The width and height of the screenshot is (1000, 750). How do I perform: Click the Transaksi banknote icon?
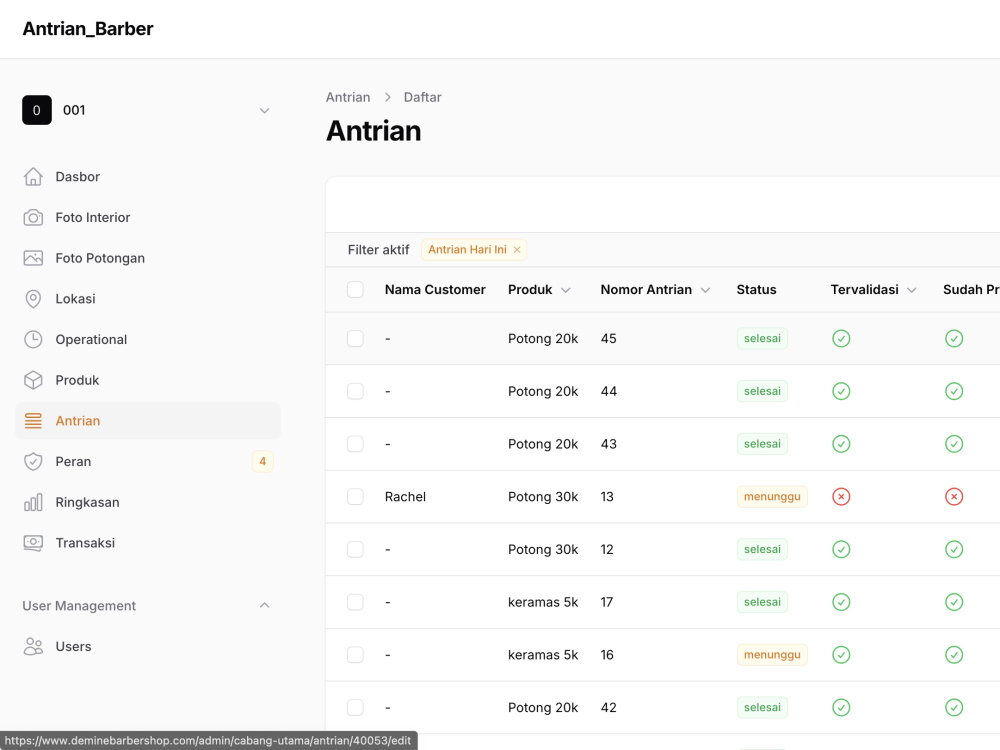coord(33,543)
